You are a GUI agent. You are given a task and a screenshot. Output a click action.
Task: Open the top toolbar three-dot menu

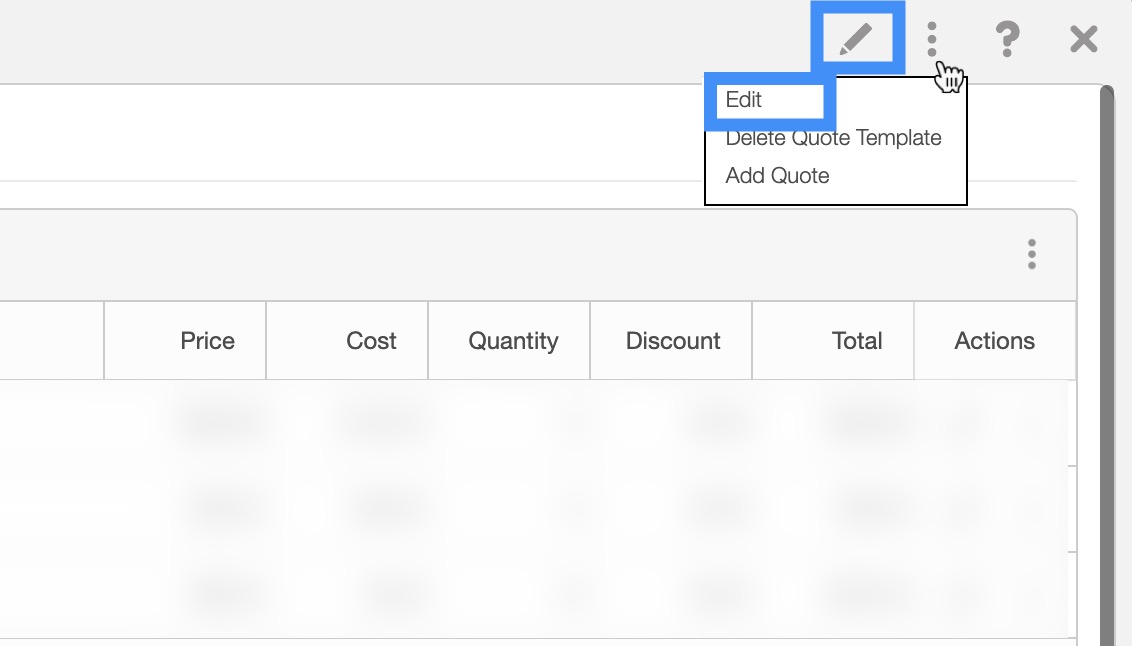(x=932, y=39)
